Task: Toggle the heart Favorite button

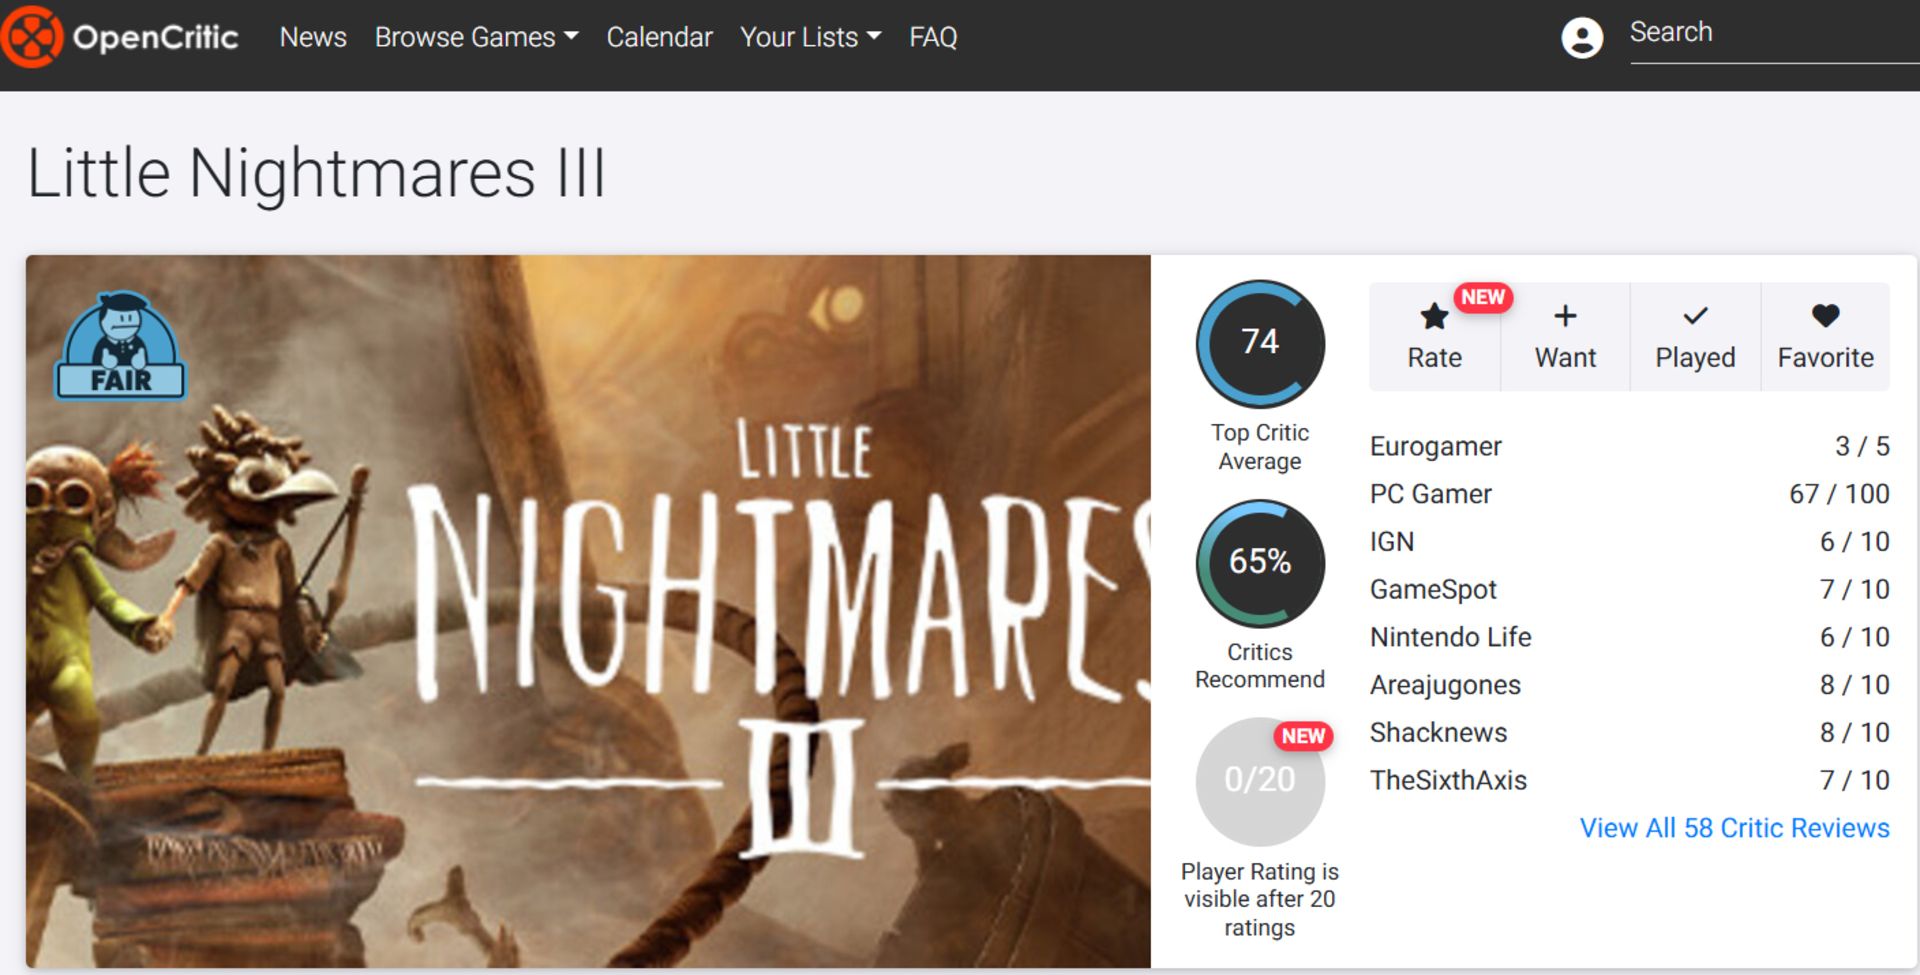Action: tap(1825, 318)
